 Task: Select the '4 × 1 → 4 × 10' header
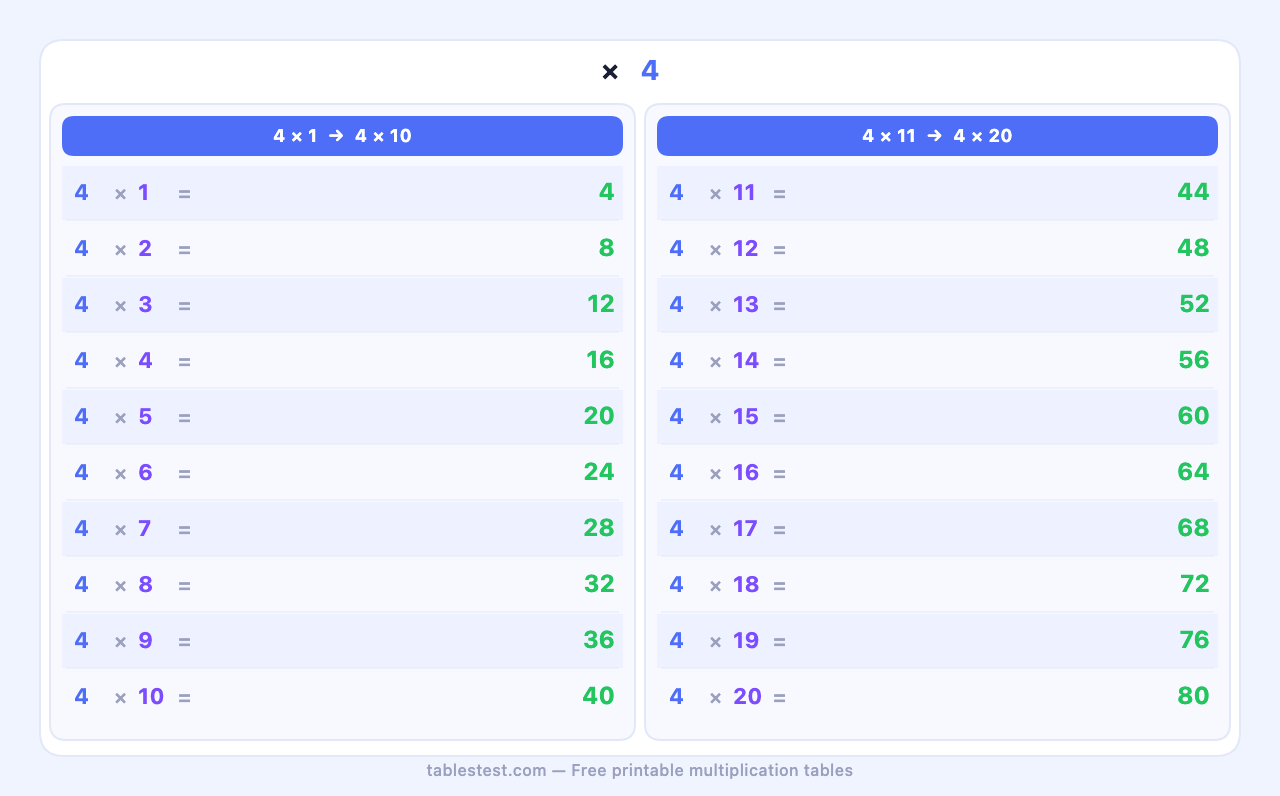[x=342, y=136]
